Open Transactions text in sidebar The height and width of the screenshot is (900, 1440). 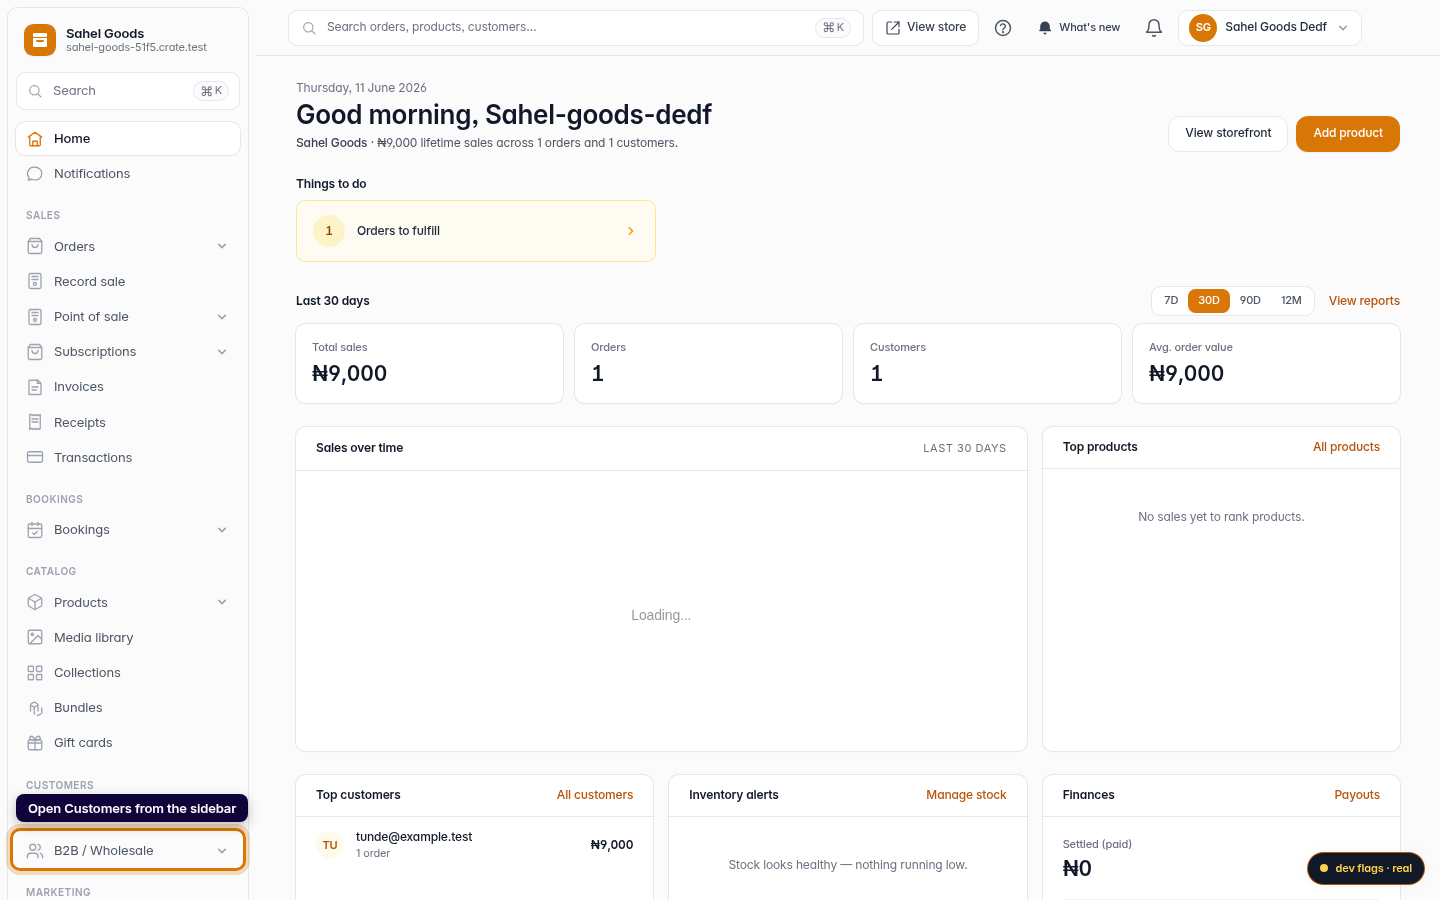coord(93,458)
